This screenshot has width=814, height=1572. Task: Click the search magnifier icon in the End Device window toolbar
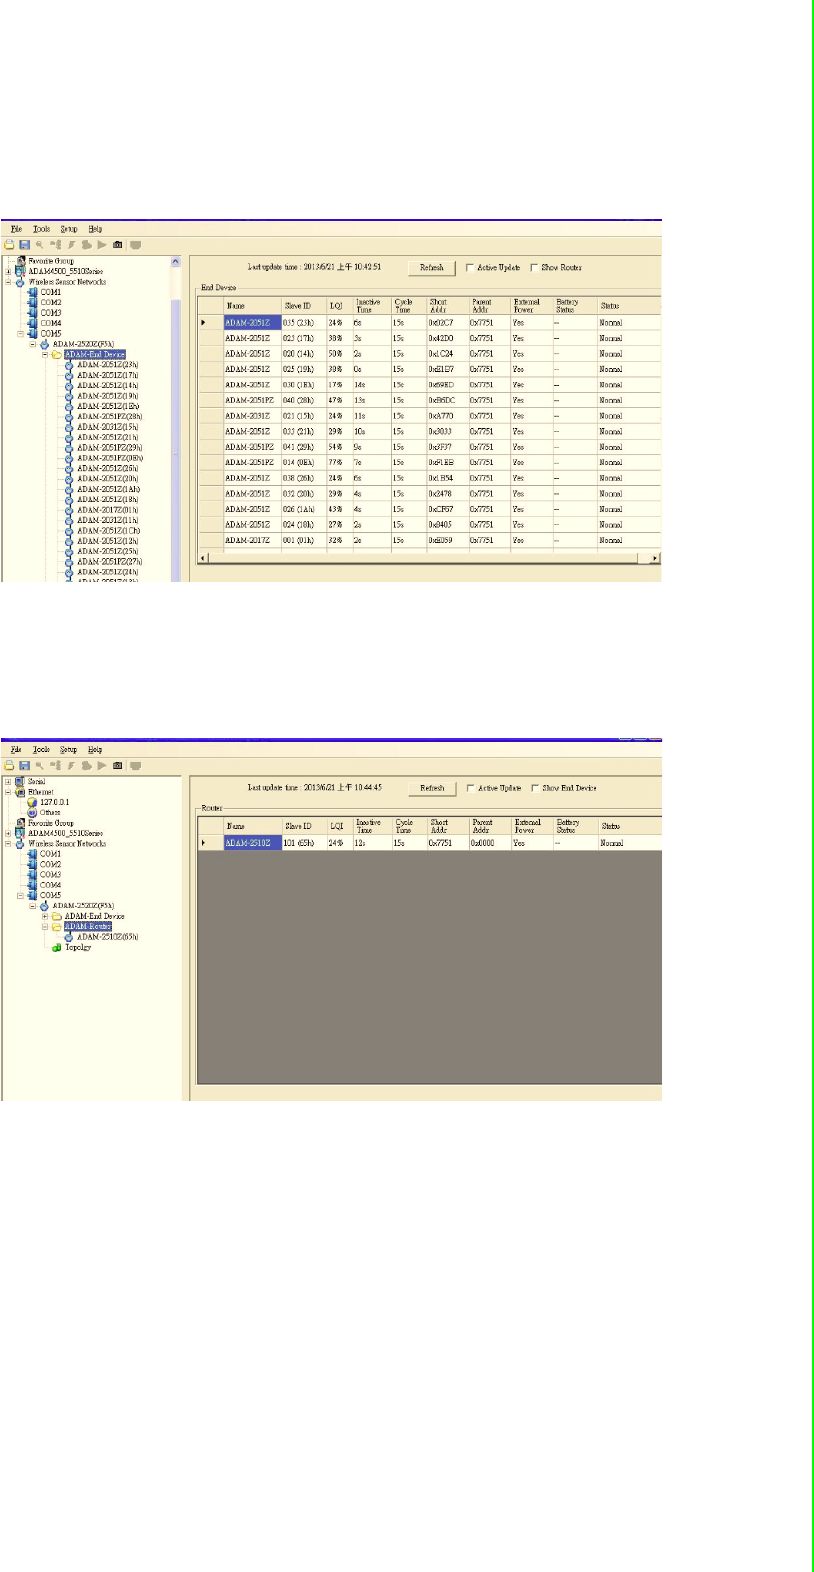pyautogui.click(x=40, y=244)
